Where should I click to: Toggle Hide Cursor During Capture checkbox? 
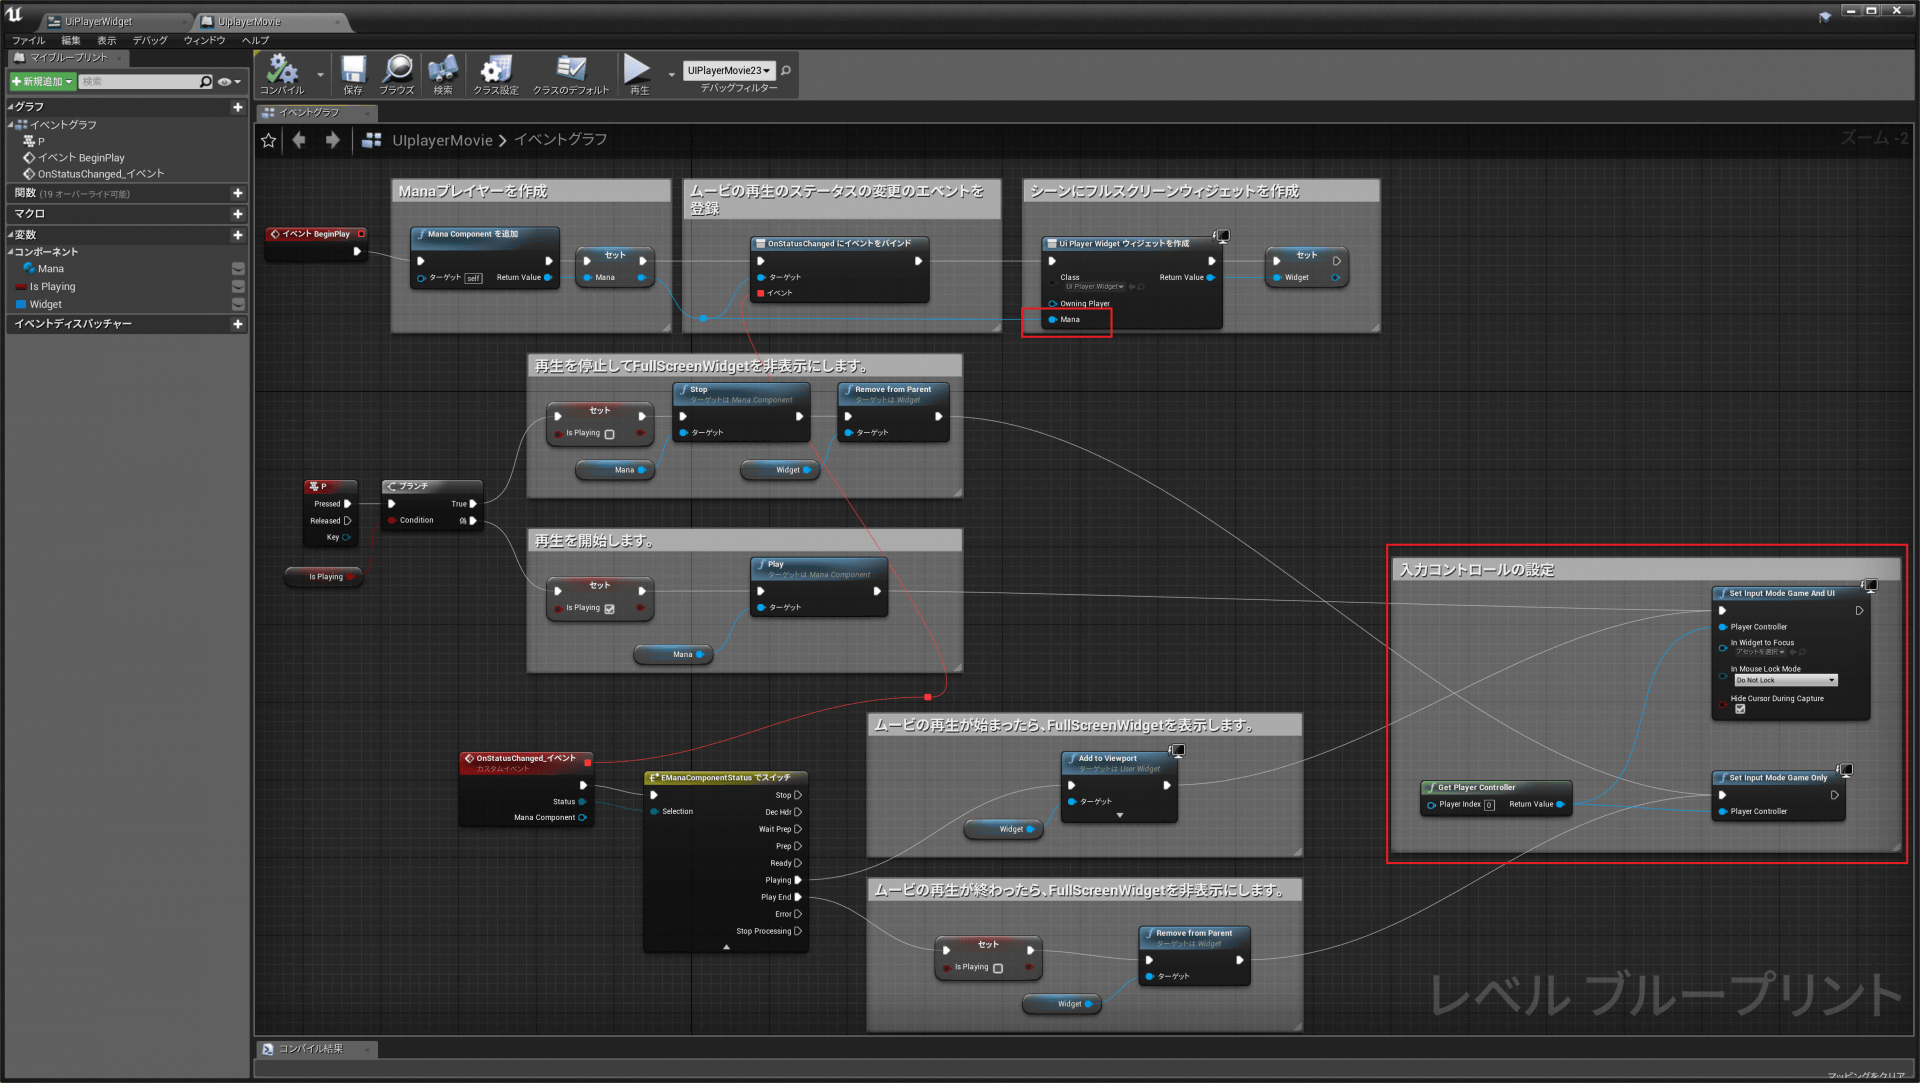tap(1740, 709)
